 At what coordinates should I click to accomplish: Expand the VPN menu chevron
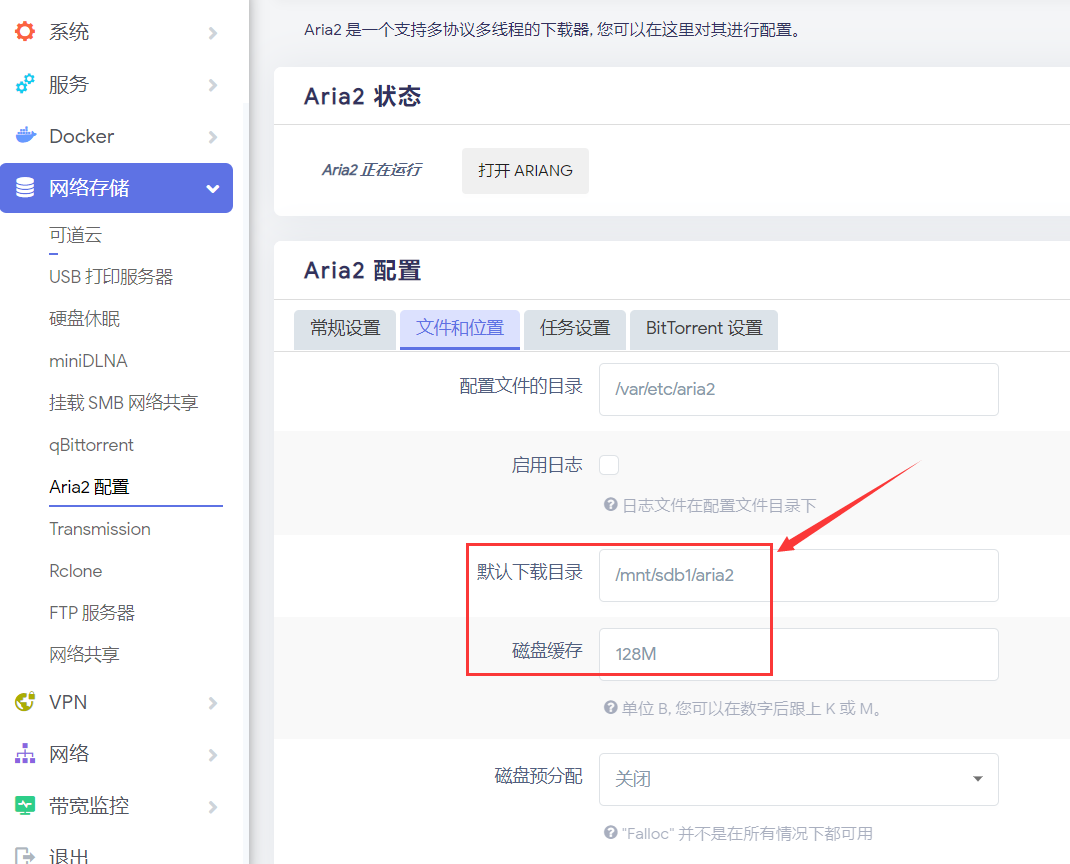(x=212, y=703)
